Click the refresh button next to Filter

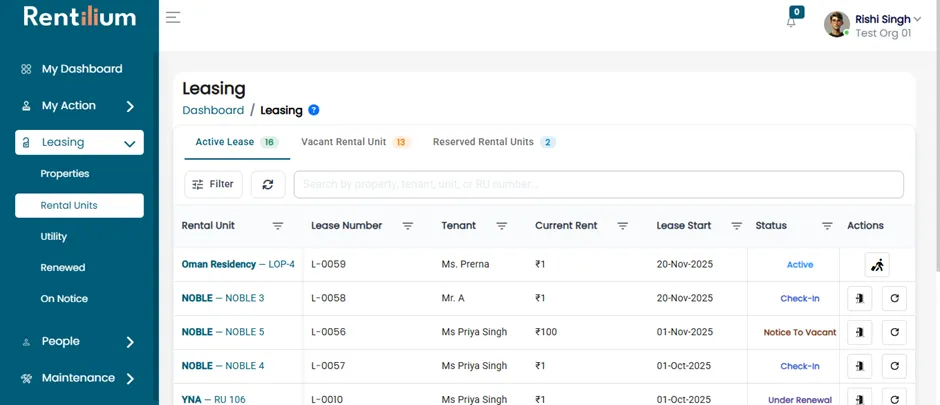click(268, 185)
